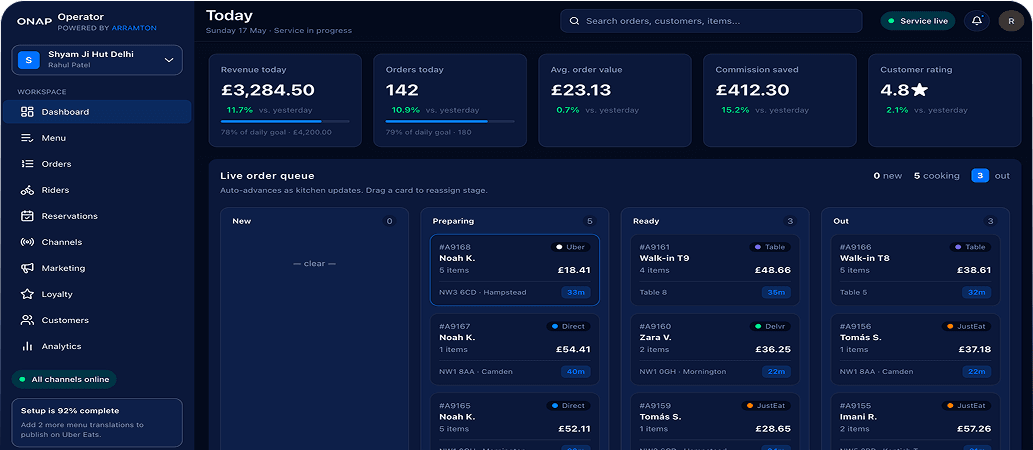Viewport: 1033px width, 450px height.
Task: Click the Analytics bar chart icon
Action: [27, 347]
